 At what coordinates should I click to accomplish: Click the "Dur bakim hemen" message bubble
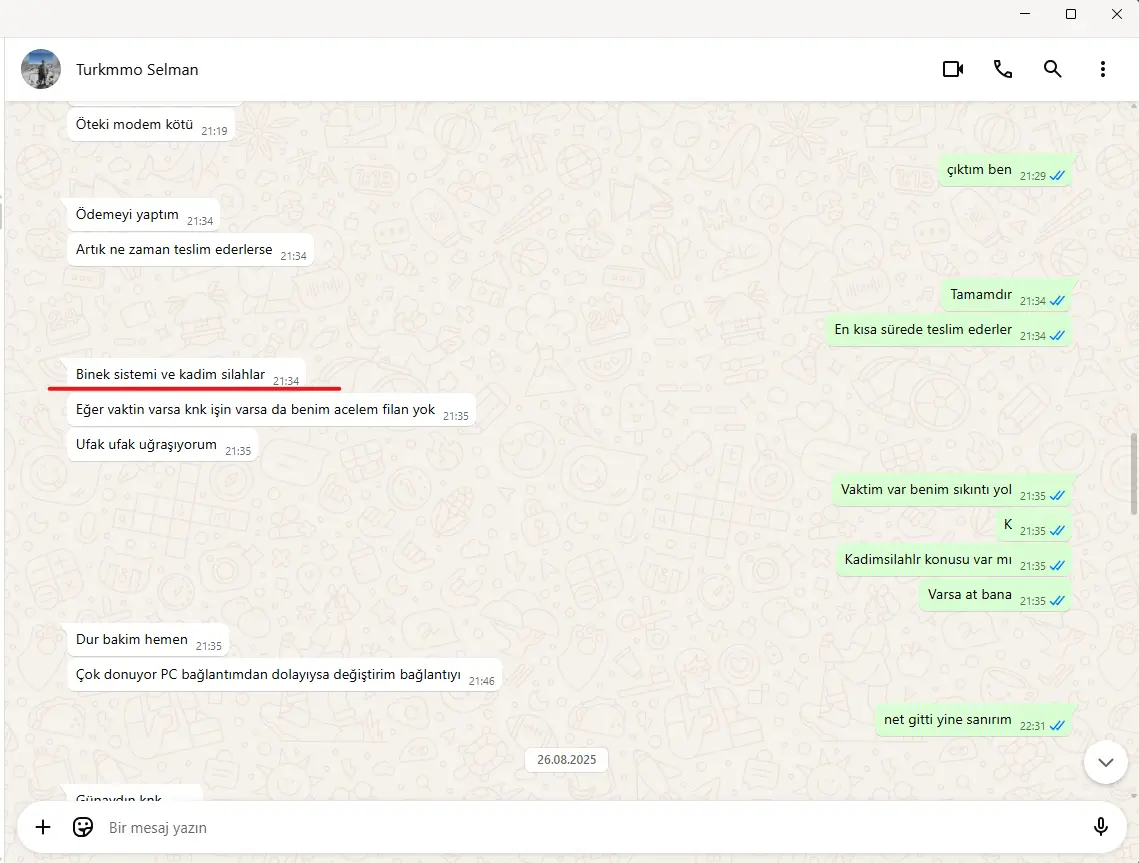[148, 640]
